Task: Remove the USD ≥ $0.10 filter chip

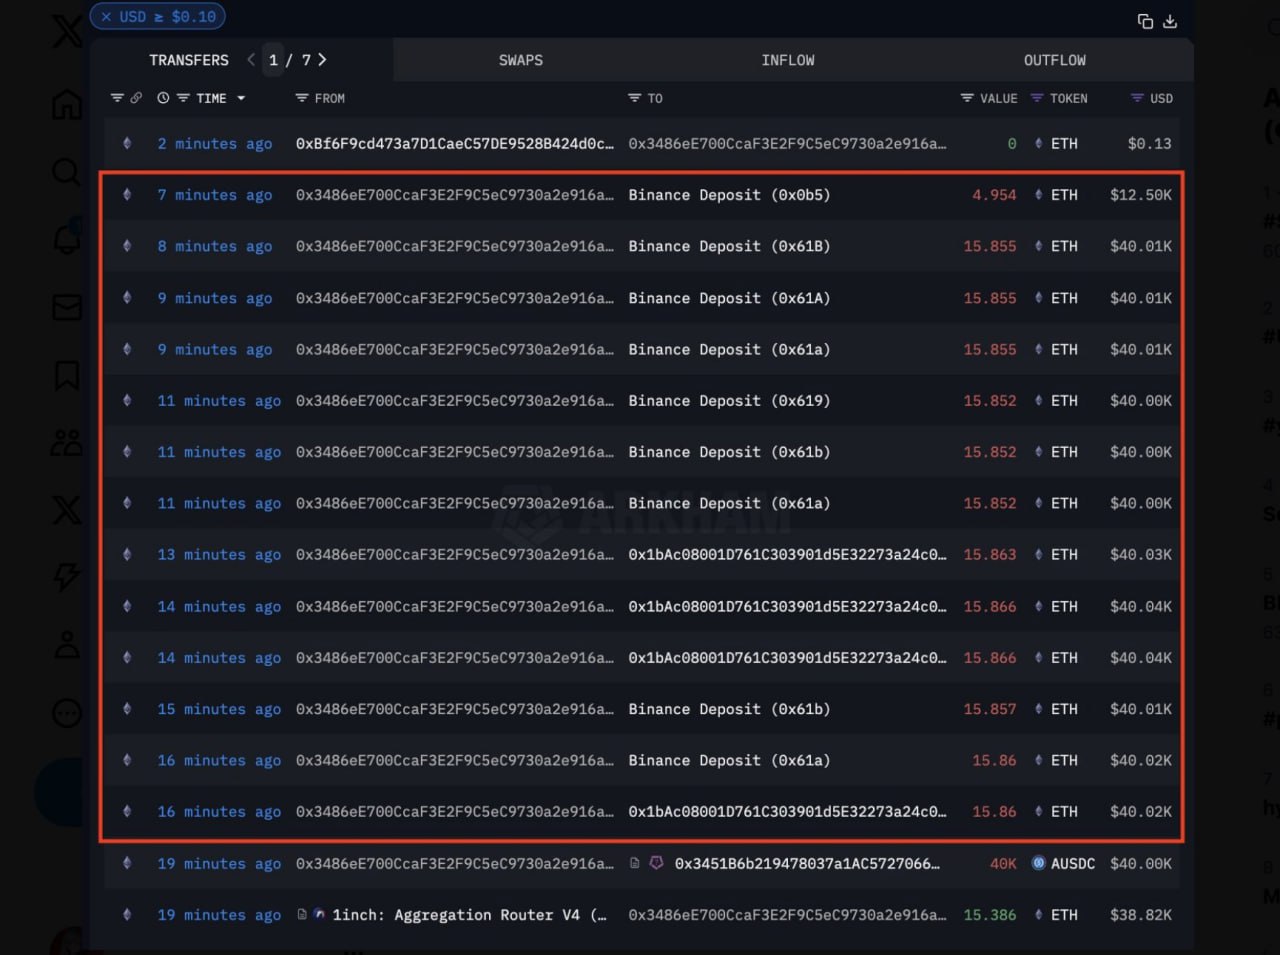Action: pyautogui.click(x=106, y=17)
